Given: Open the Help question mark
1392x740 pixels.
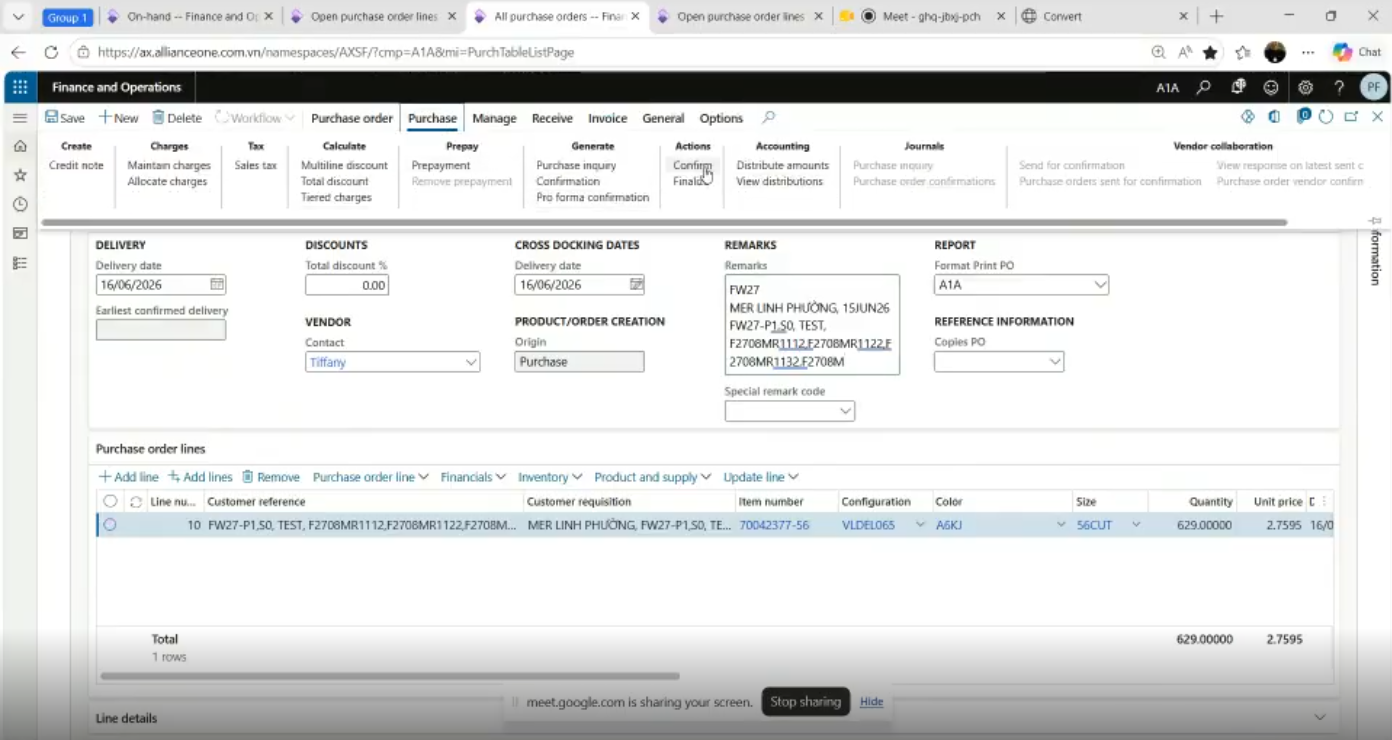Looking at the screenshot, I should (1339, 87).
